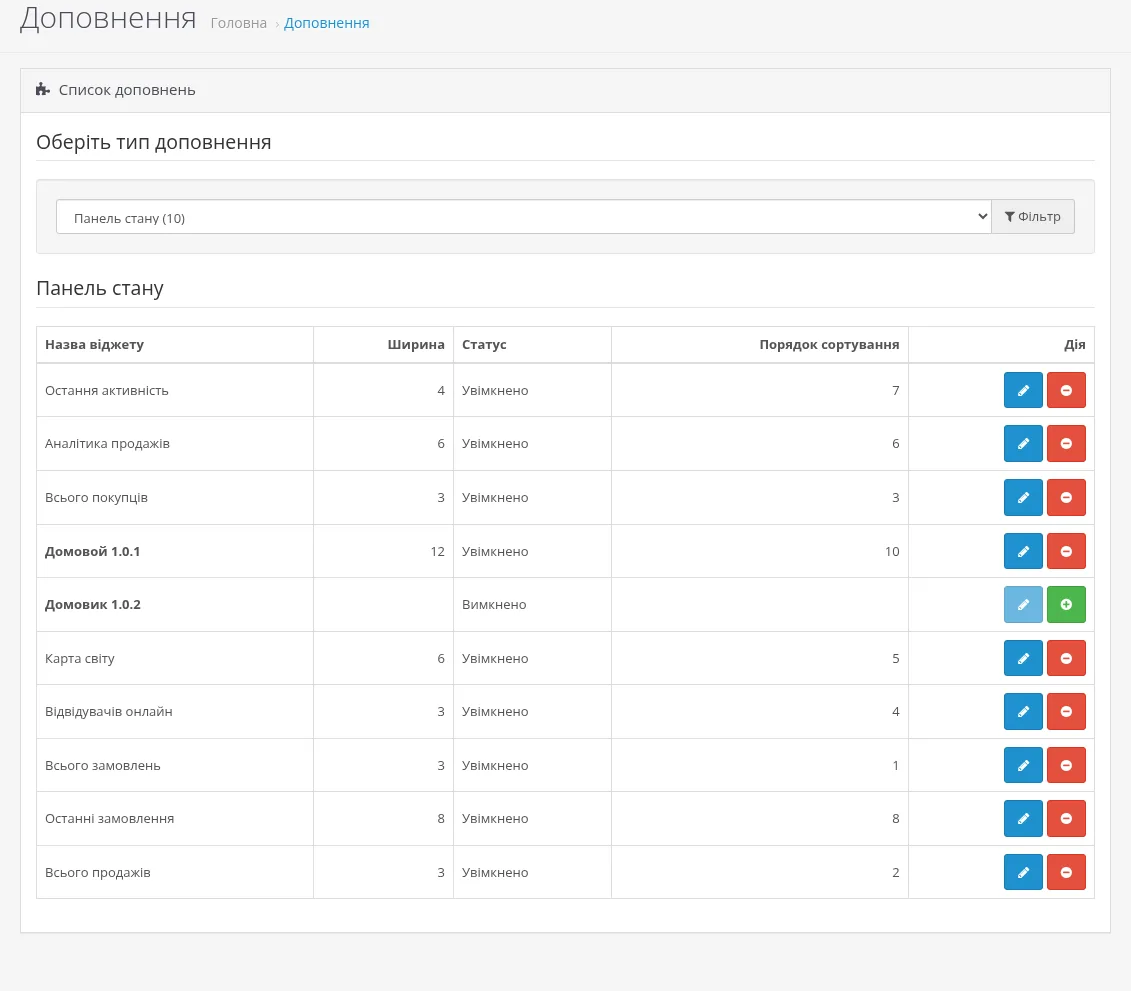Click the Карта світу widget name
The image size is (1131, 991).
tap(79, 659)
